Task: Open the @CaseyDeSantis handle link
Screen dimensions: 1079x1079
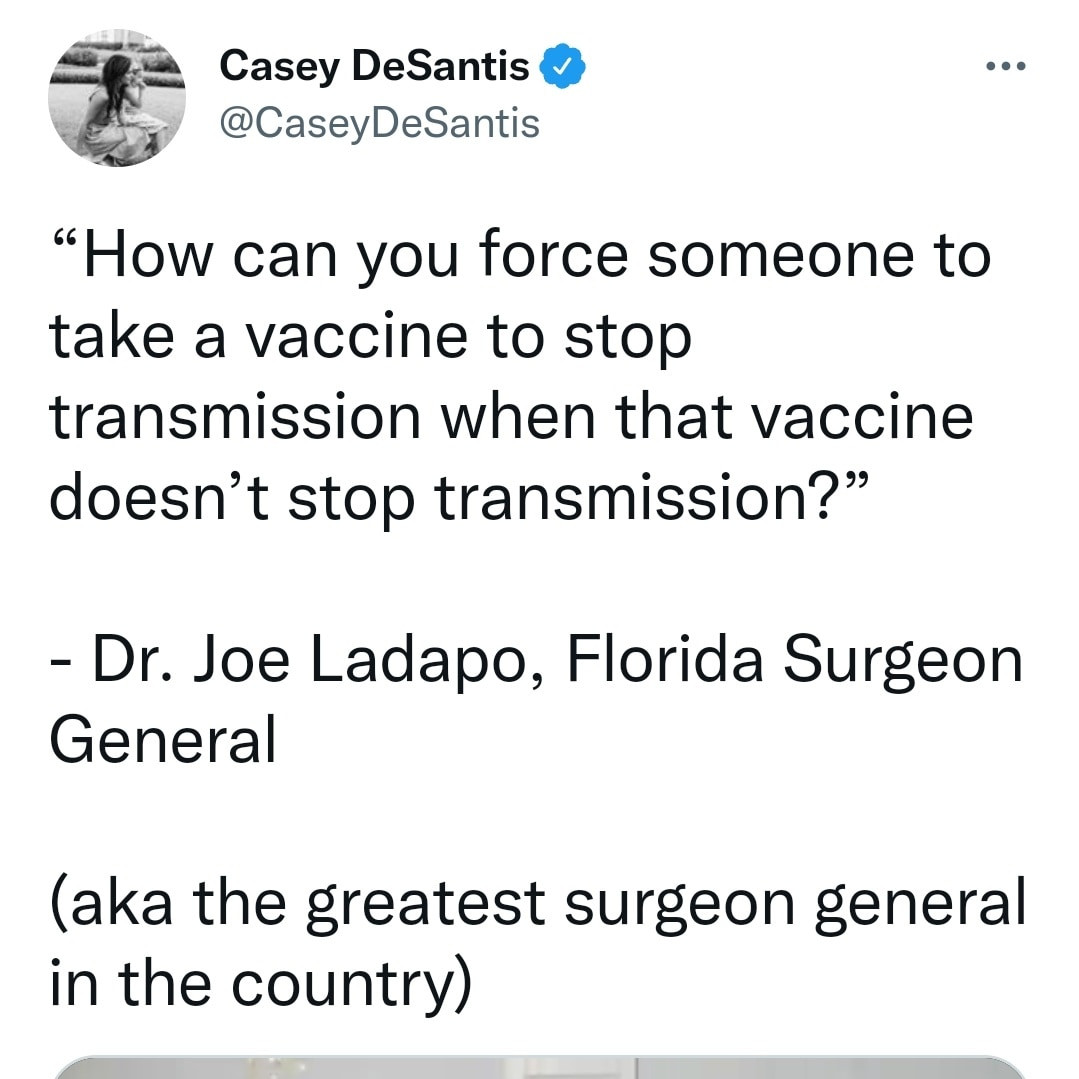Action: [379, 124]
